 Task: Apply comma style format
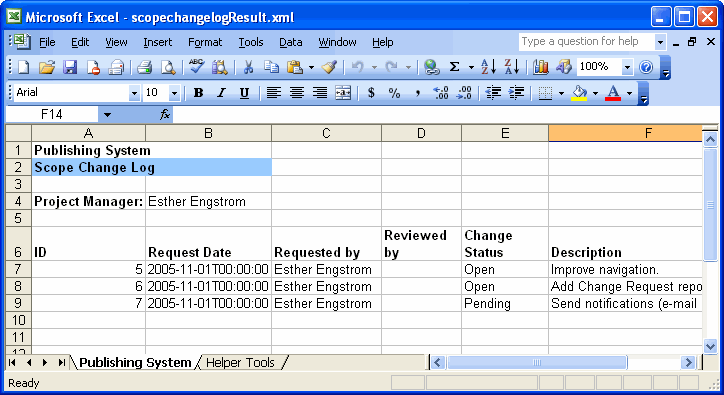[x=417, y=93]
